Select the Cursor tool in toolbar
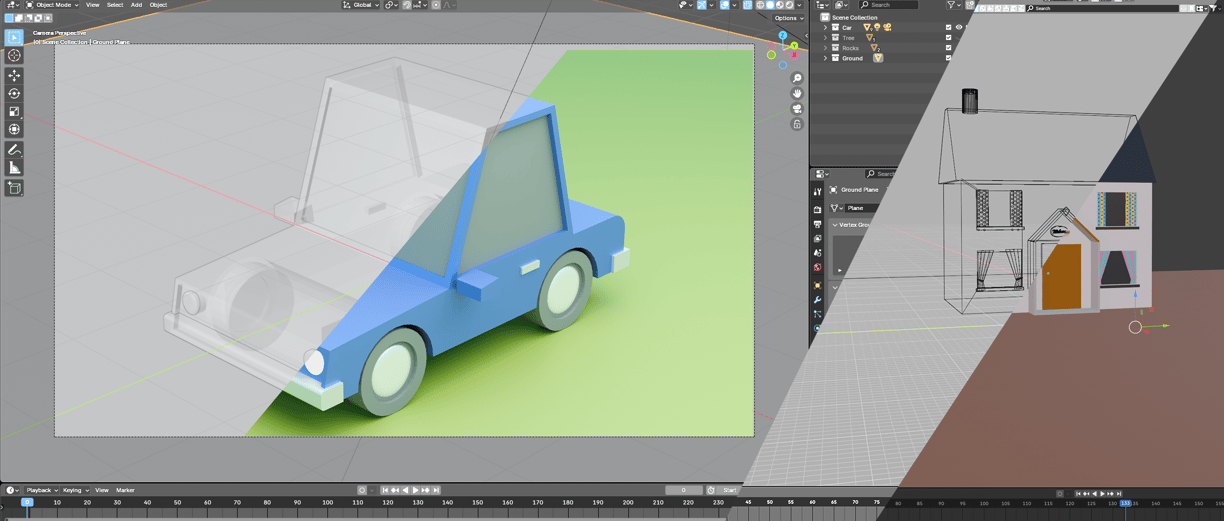This screenshot has width=1224, height=521. point(14,56)
